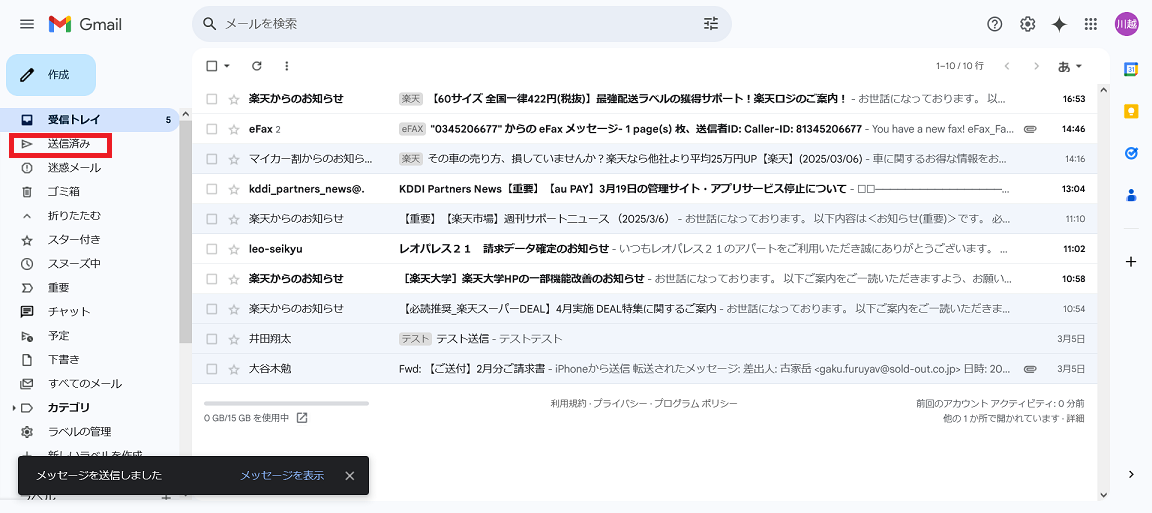Open the 送信済み folder
This screenshot has height=513, width=1152.
point(68,144)
